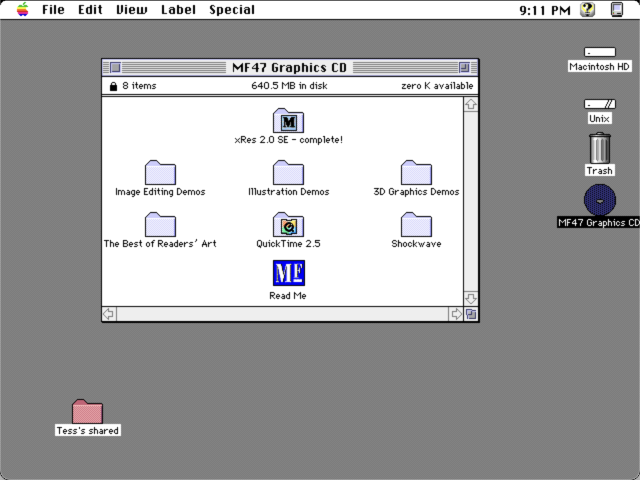Open the Help question mark menu icon
This screenshot has width=640, height=480.
[x=587, y=9]
